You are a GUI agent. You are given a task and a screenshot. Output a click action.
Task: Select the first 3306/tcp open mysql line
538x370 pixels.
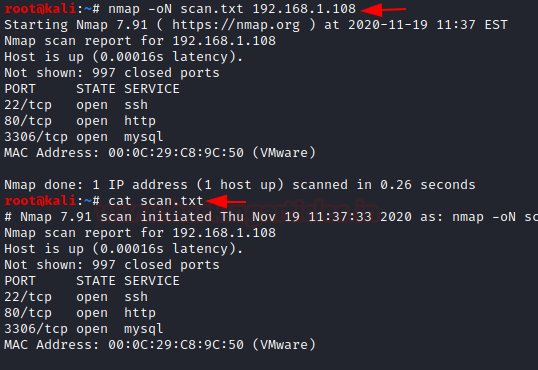click(84, 137)
